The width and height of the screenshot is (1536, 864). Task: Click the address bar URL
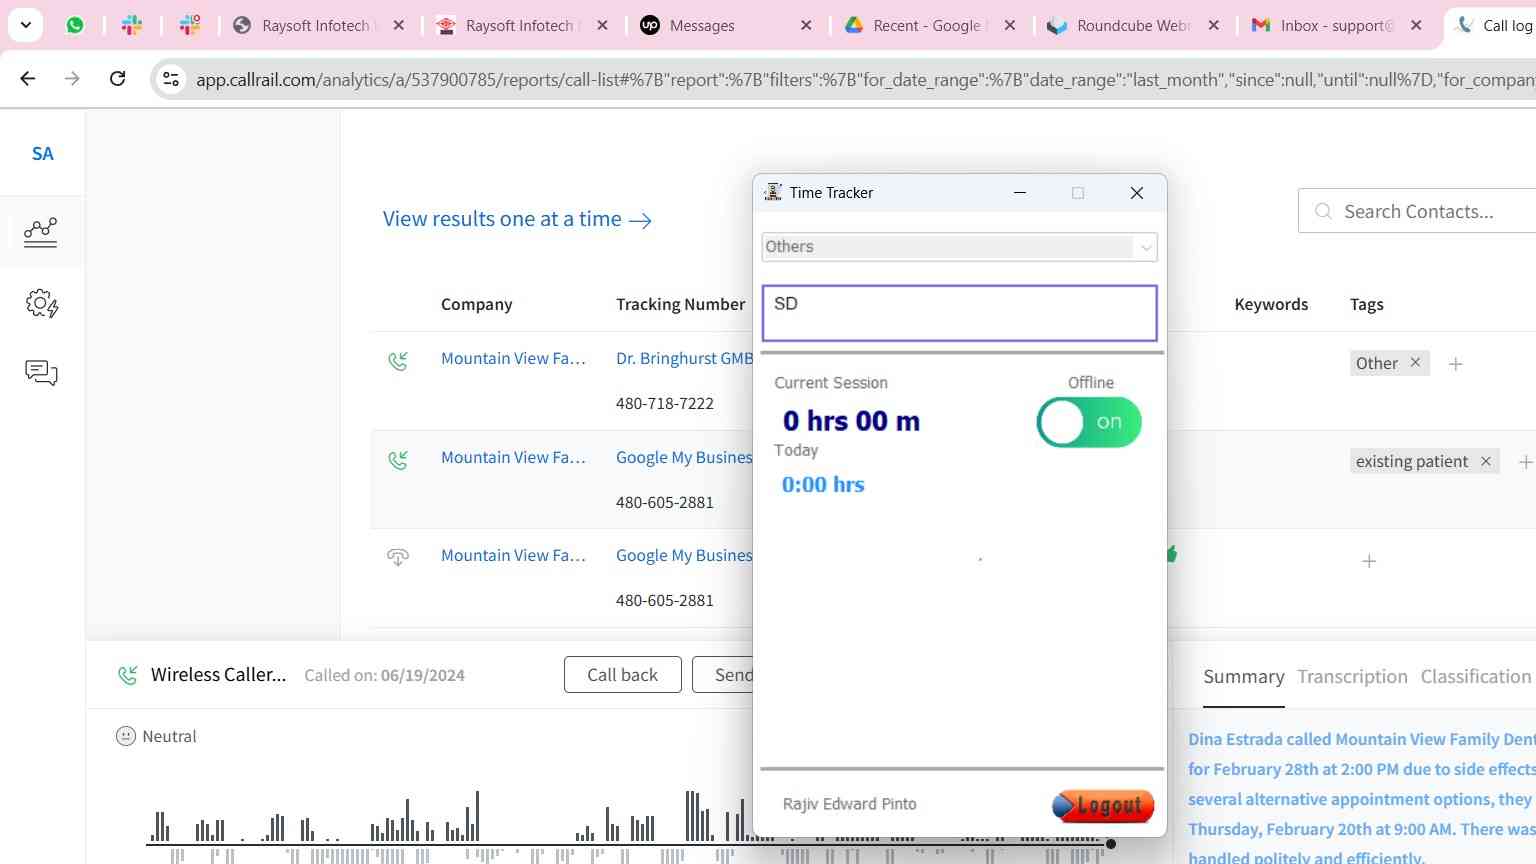coord(865,79)
